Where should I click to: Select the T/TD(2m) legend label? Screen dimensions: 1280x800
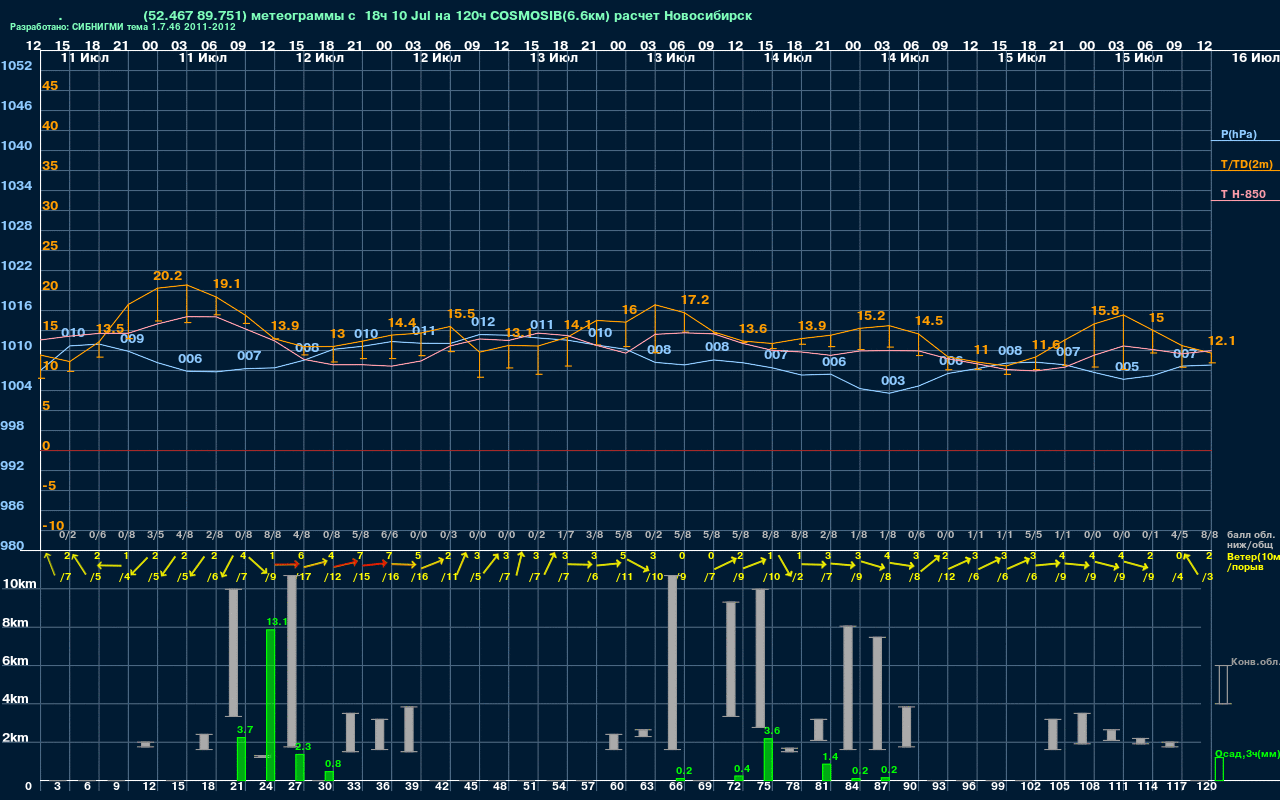click(x=1246, y=164)
